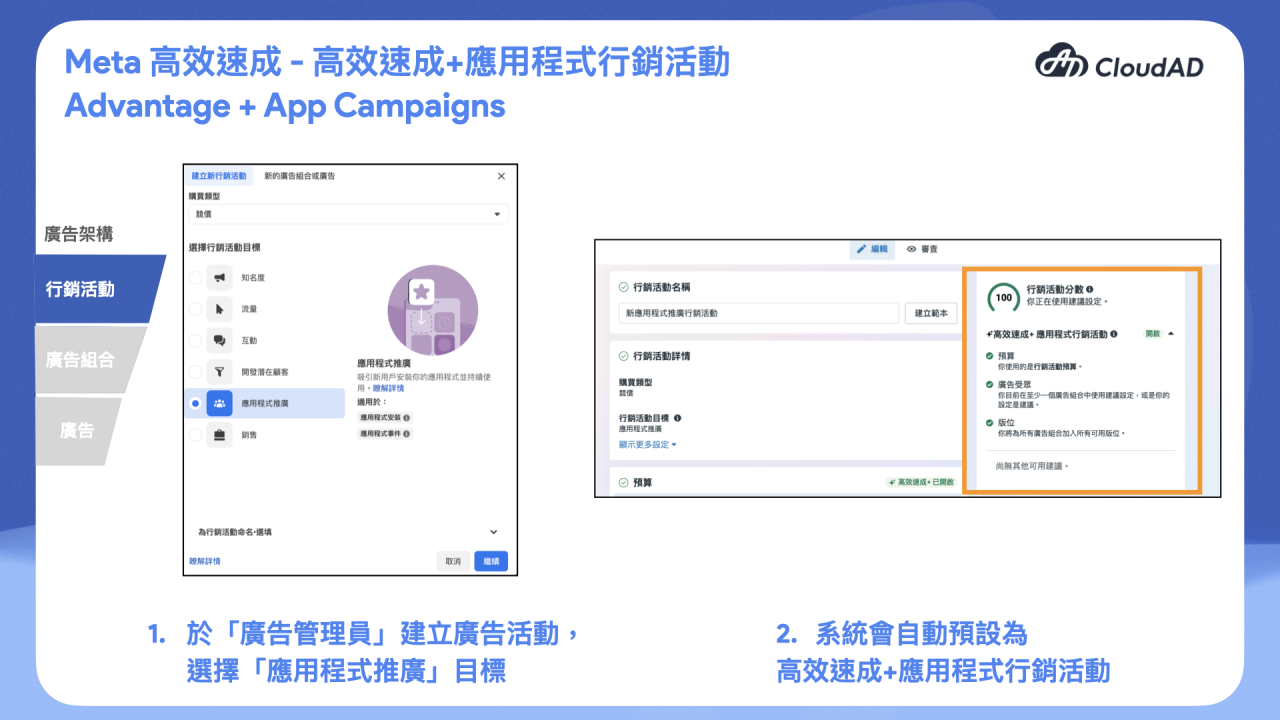Viewport: 1280px width, 720px height.
Task: Click the 開啟 status badge
Action: [1152, 334]
